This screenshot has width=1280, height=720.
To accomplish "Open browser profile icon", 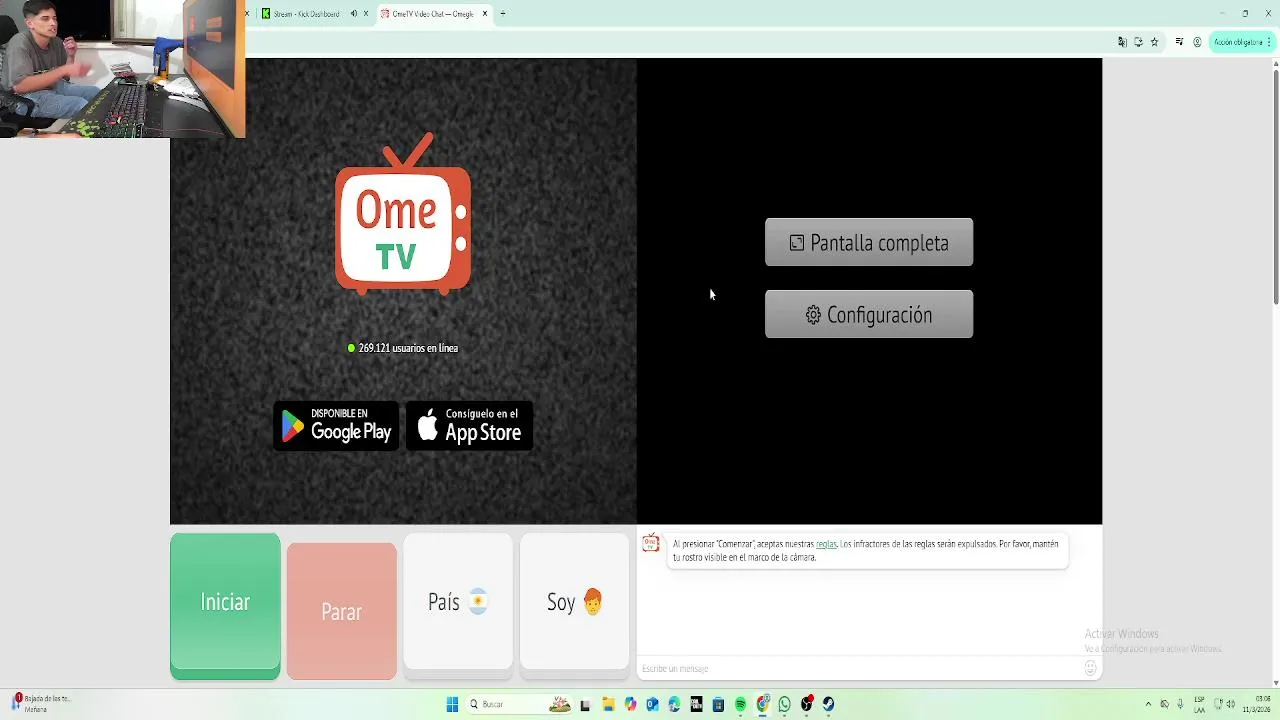I will pos(1197,42).
